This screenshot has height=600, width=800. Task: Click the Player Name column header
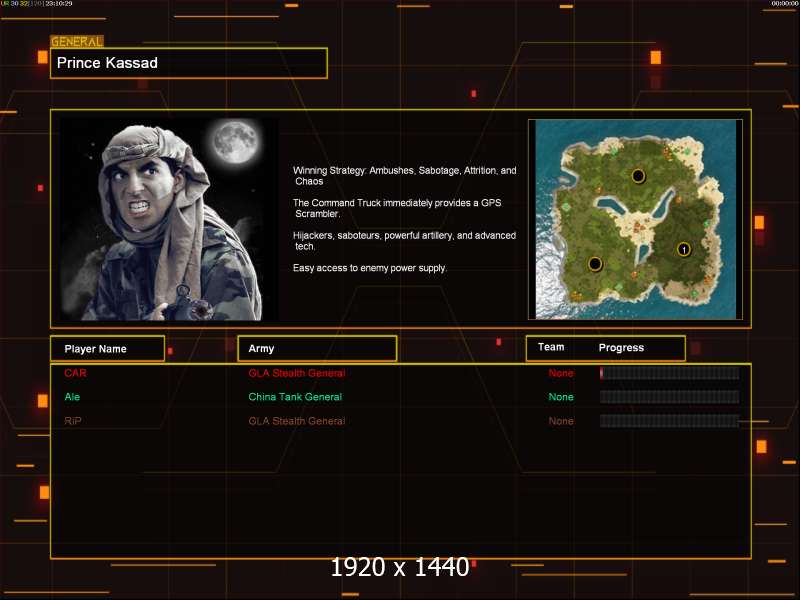click(x=107, y=349)
